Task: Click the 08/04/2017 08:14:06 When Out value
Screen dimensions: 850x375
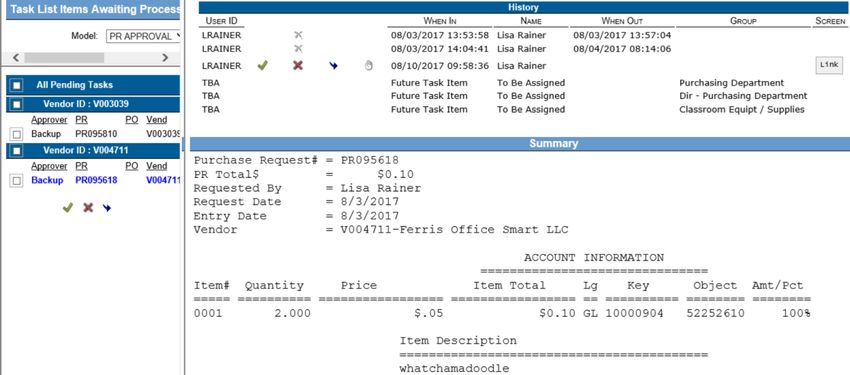Action: 622,49
